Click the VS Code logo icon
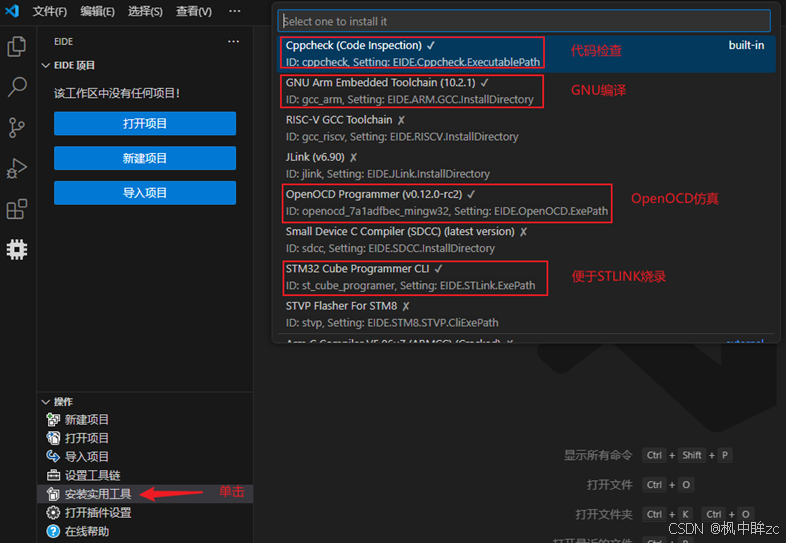The image size is (786, 543). tap(12, 11)
